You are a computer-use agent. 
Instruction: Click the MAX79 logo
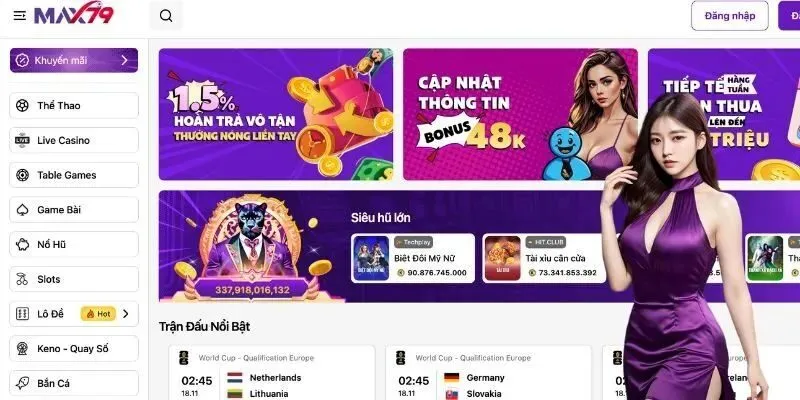click(x=73, y=13)
